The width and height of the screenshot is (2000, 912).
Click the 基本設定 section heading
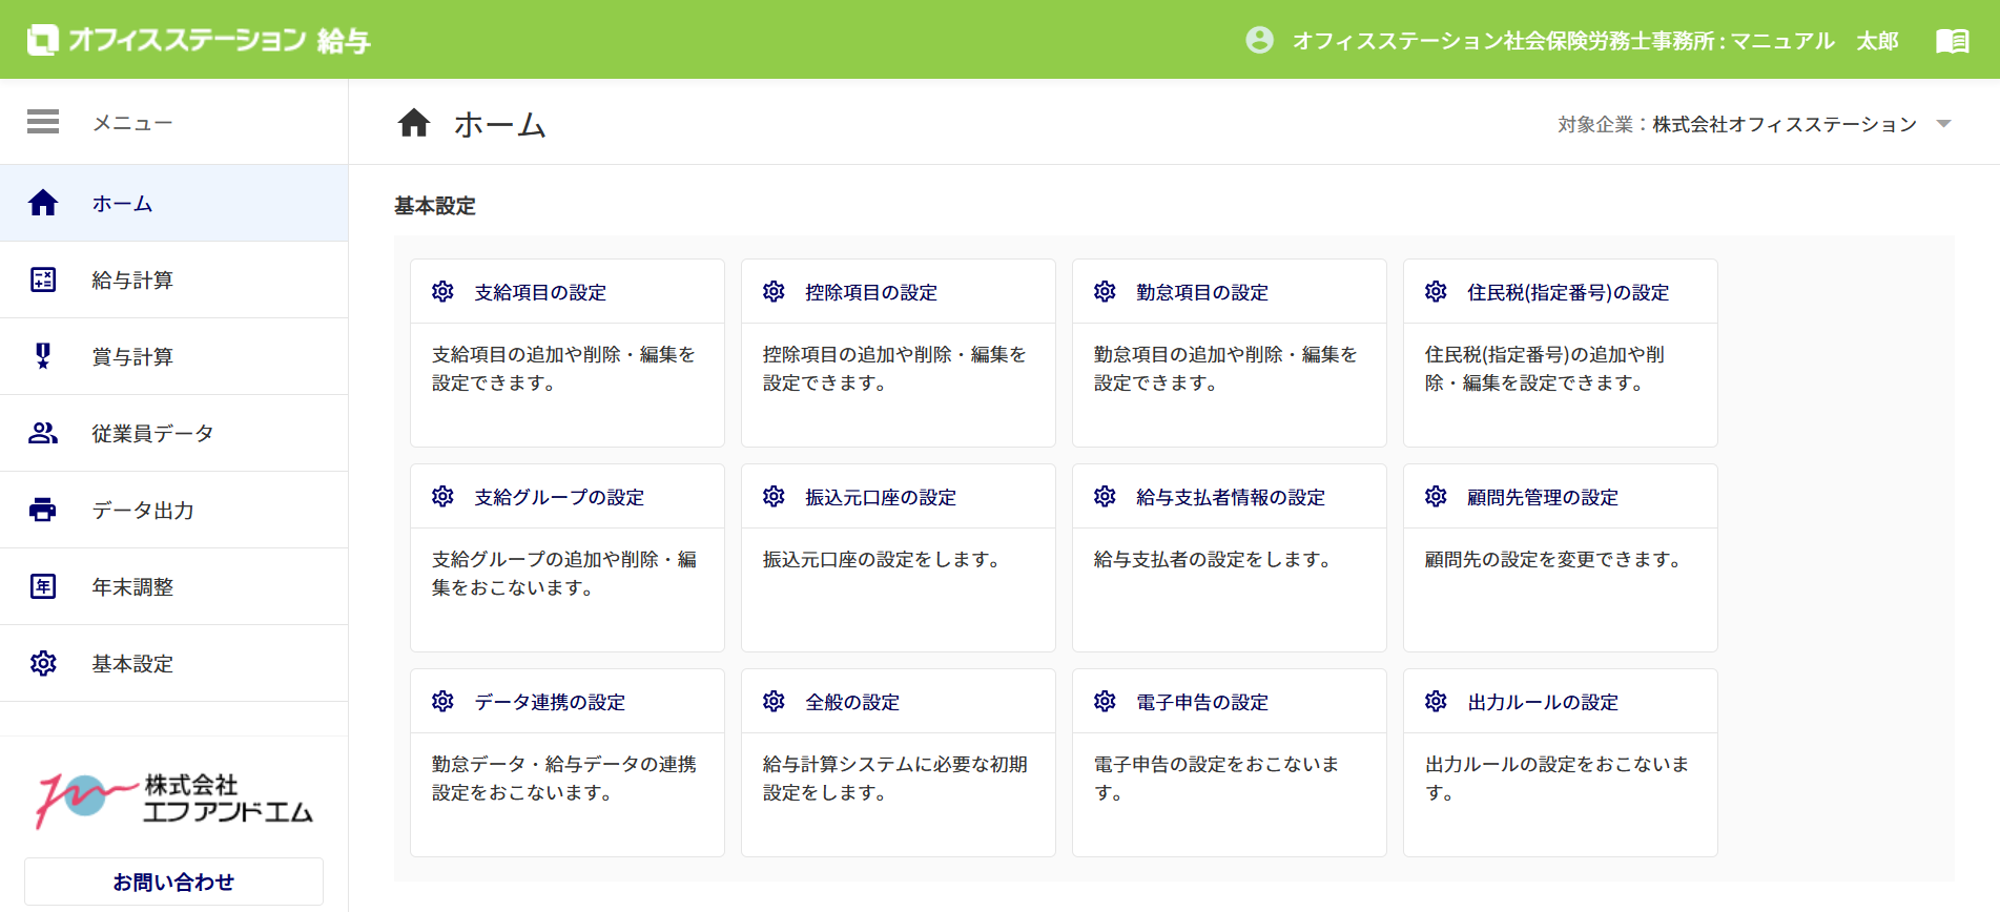coord(434,206)
